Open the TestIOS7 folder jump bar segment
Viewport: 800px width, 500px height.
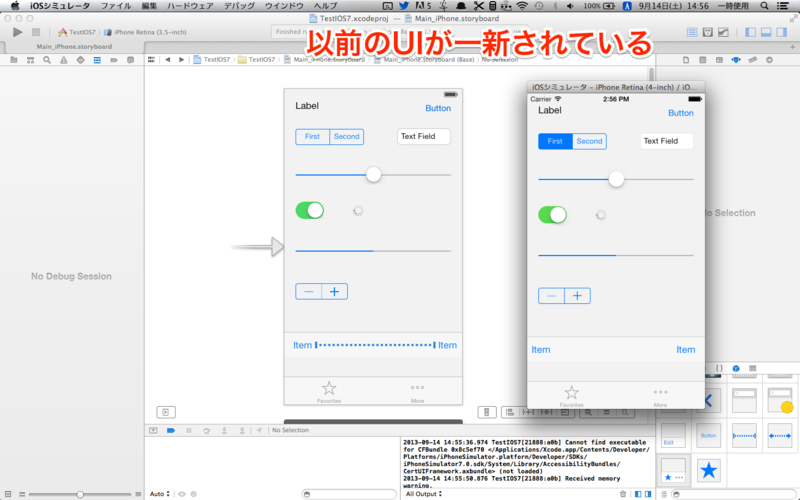pos(257,59)
